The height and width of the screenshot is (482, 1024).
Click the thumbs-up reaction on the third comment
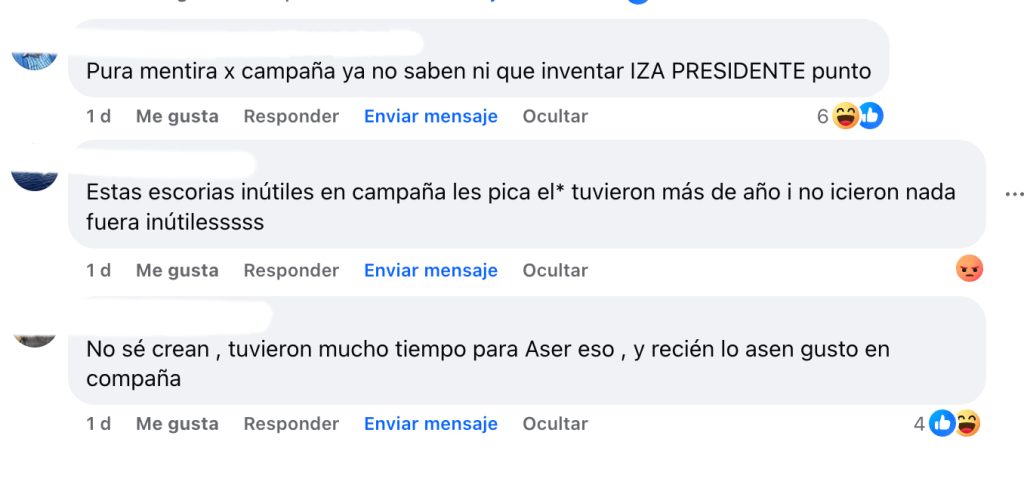pos(942,423)
